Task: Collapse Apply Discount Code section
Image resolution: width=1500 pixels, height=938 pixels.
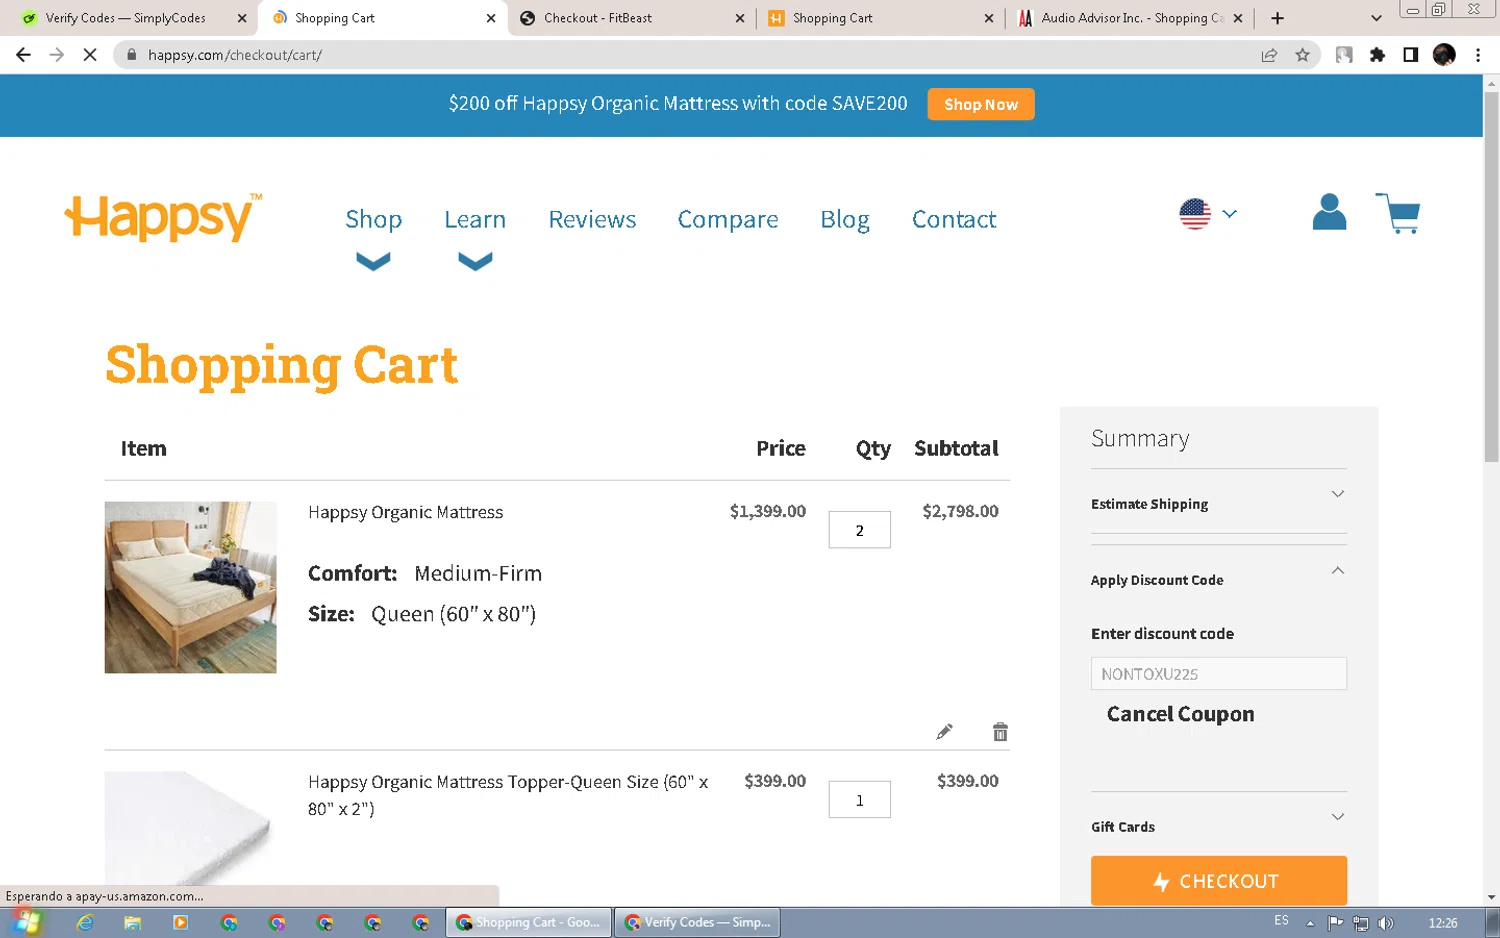Action: coord(1218,579)
